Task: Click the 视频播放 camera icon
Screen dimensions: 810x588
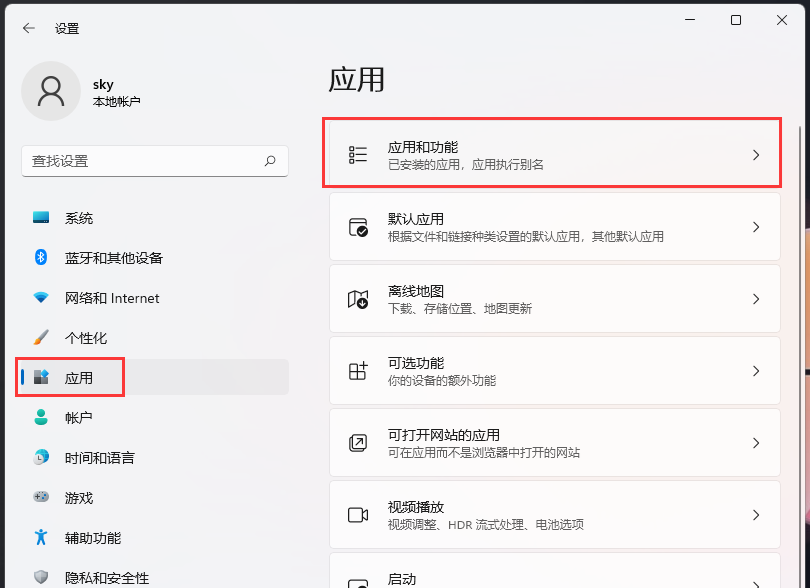Action: 358,515
